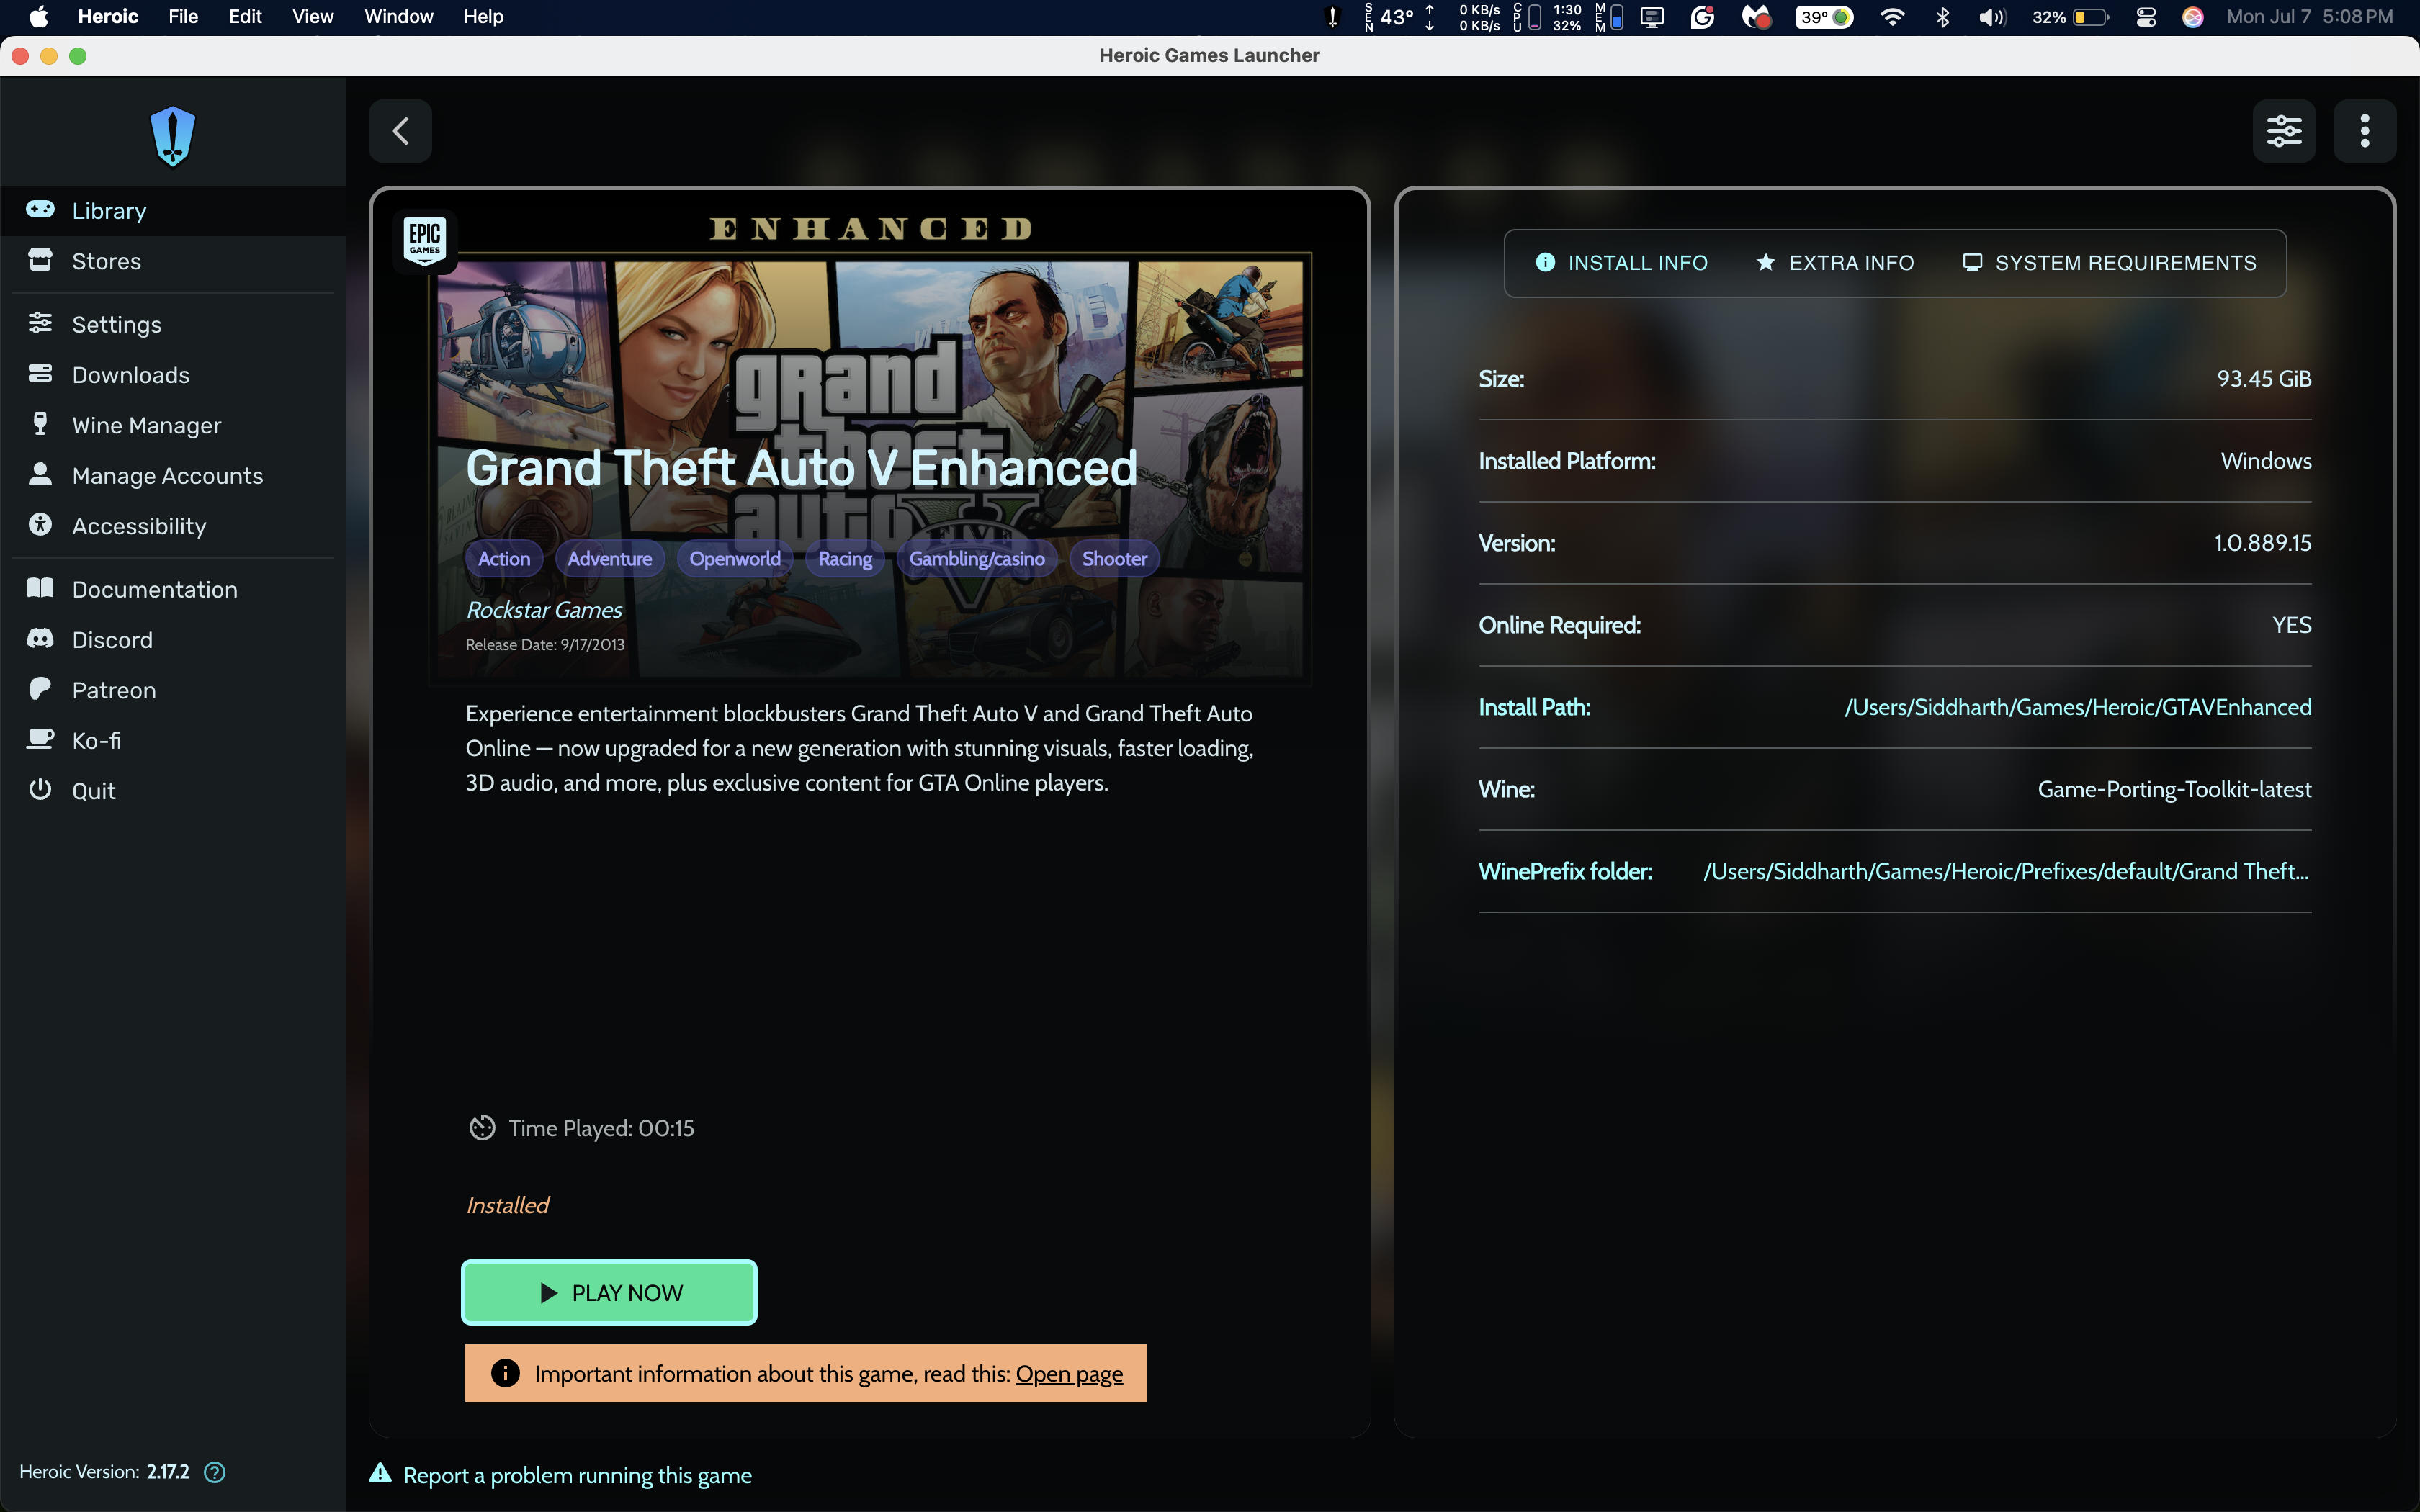Open the File menu

point(183,17)
